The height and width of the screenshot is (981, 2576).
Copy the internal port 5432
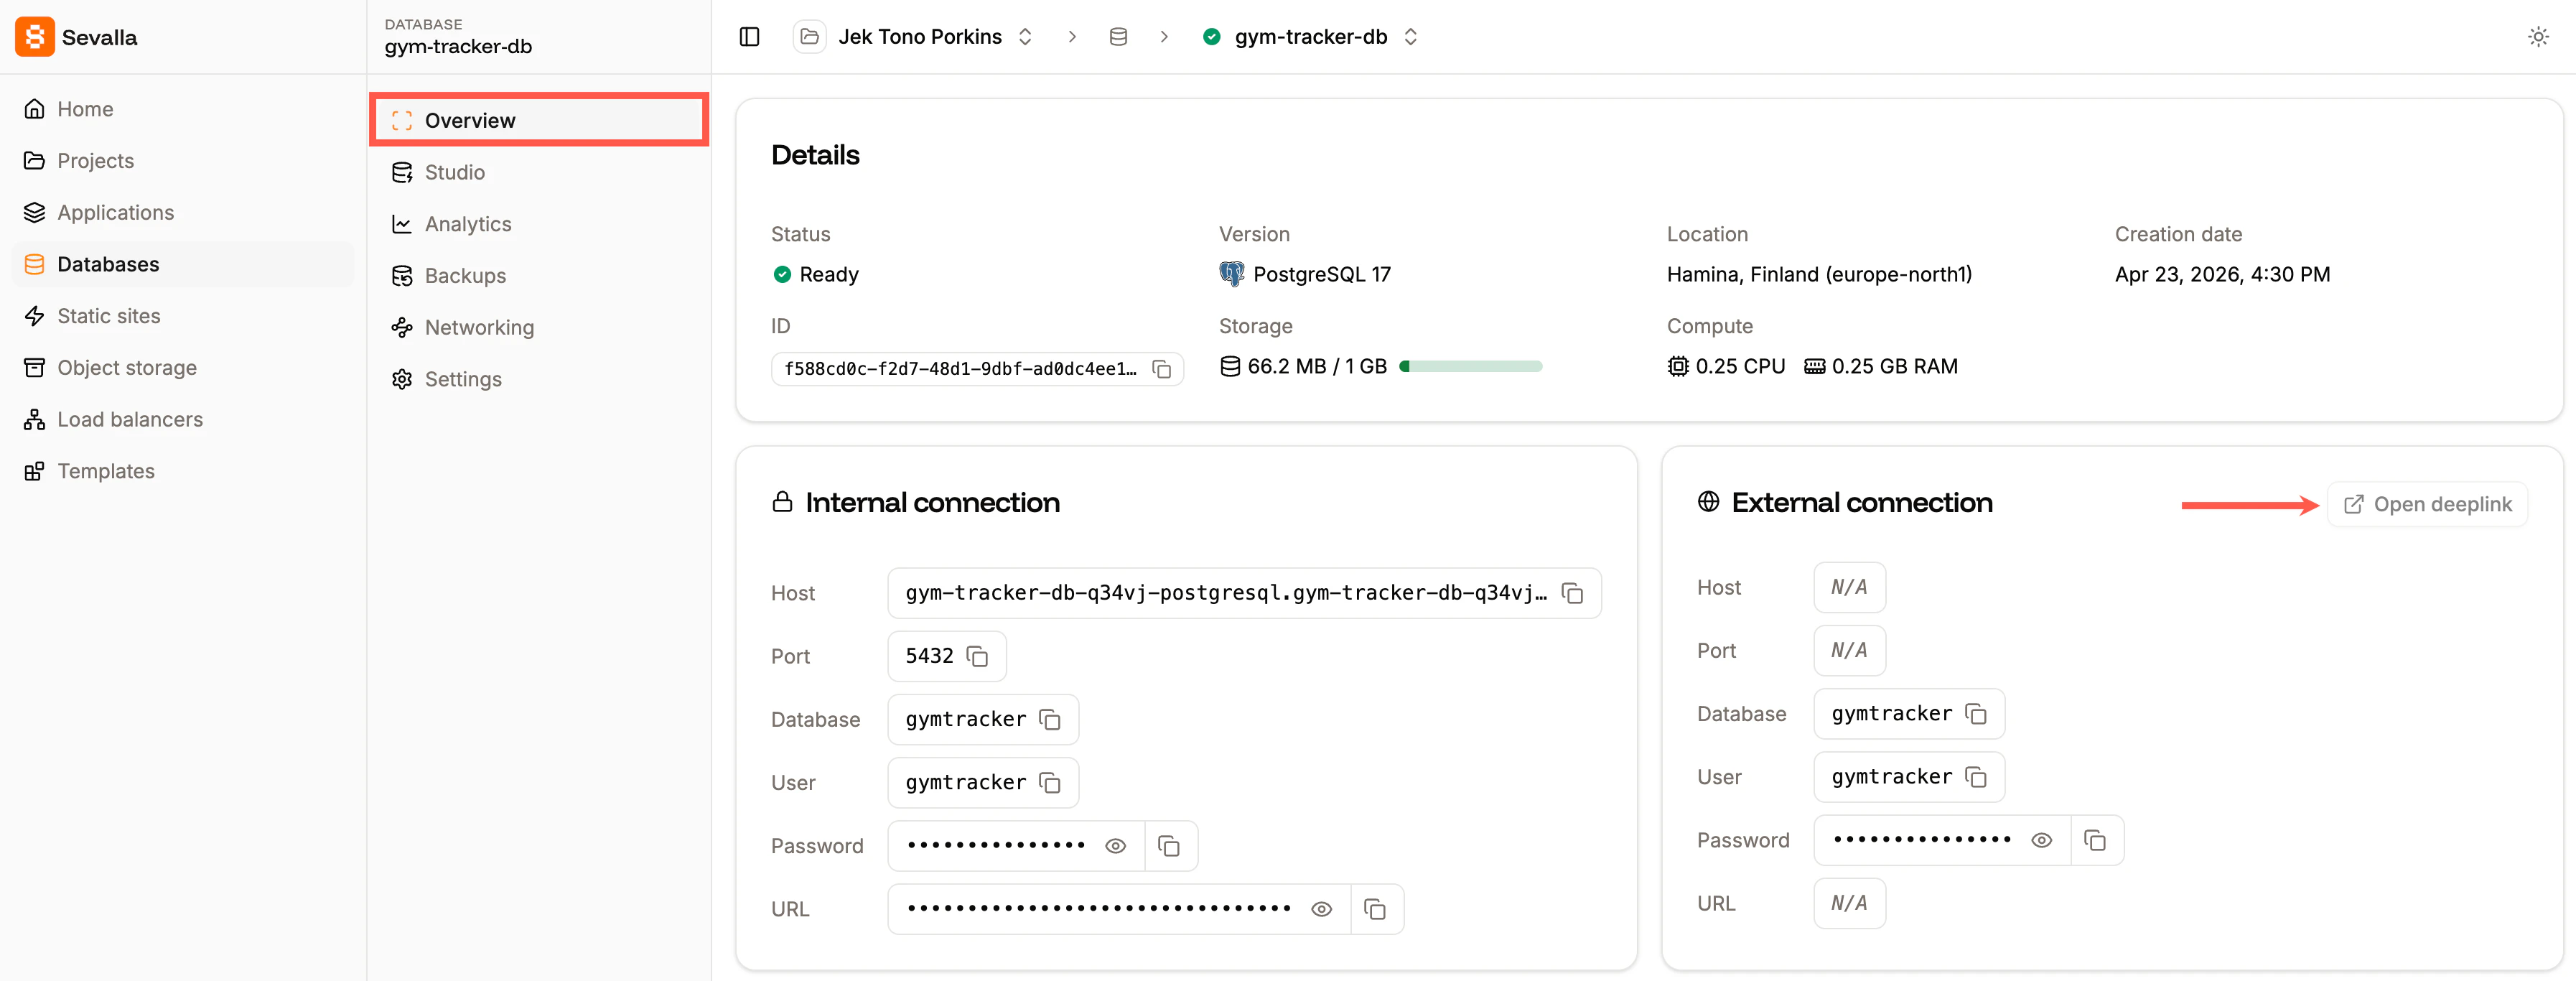977,656
